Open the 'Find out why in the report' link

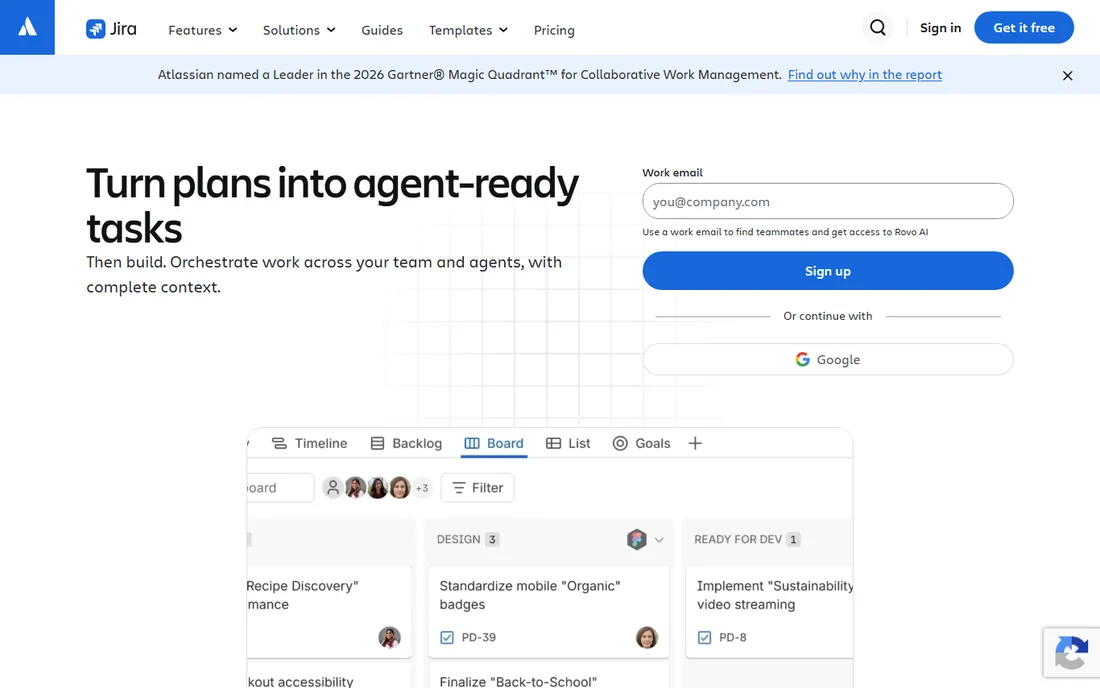point(864,74)
